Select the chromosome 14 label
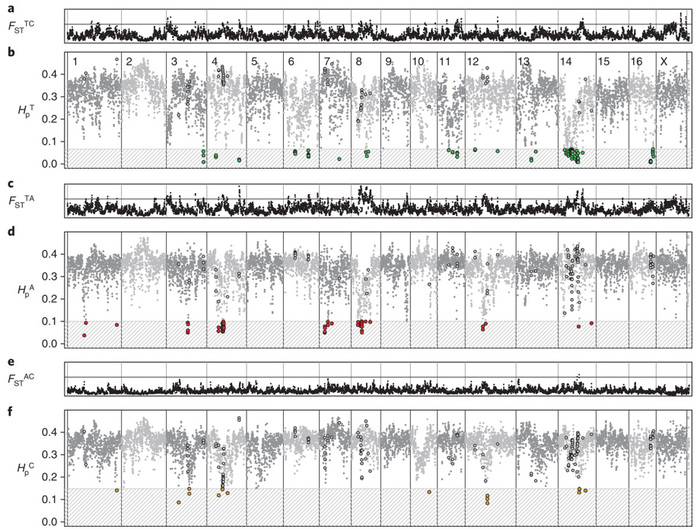This screenshot has height=532, width=700. coord(566,63)
